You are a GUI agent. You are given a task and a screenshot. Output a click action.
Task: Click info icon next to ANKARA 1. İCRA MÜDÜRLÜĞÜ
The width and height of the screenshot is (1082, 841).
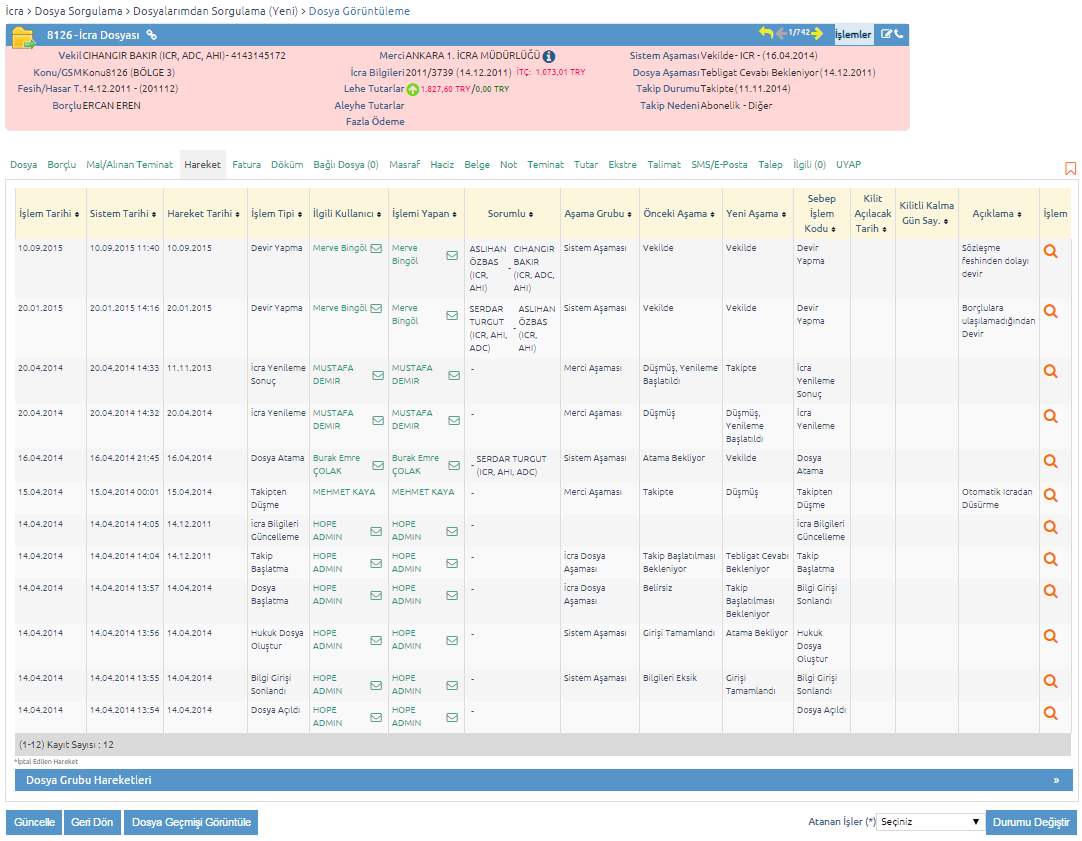point(549,57)
